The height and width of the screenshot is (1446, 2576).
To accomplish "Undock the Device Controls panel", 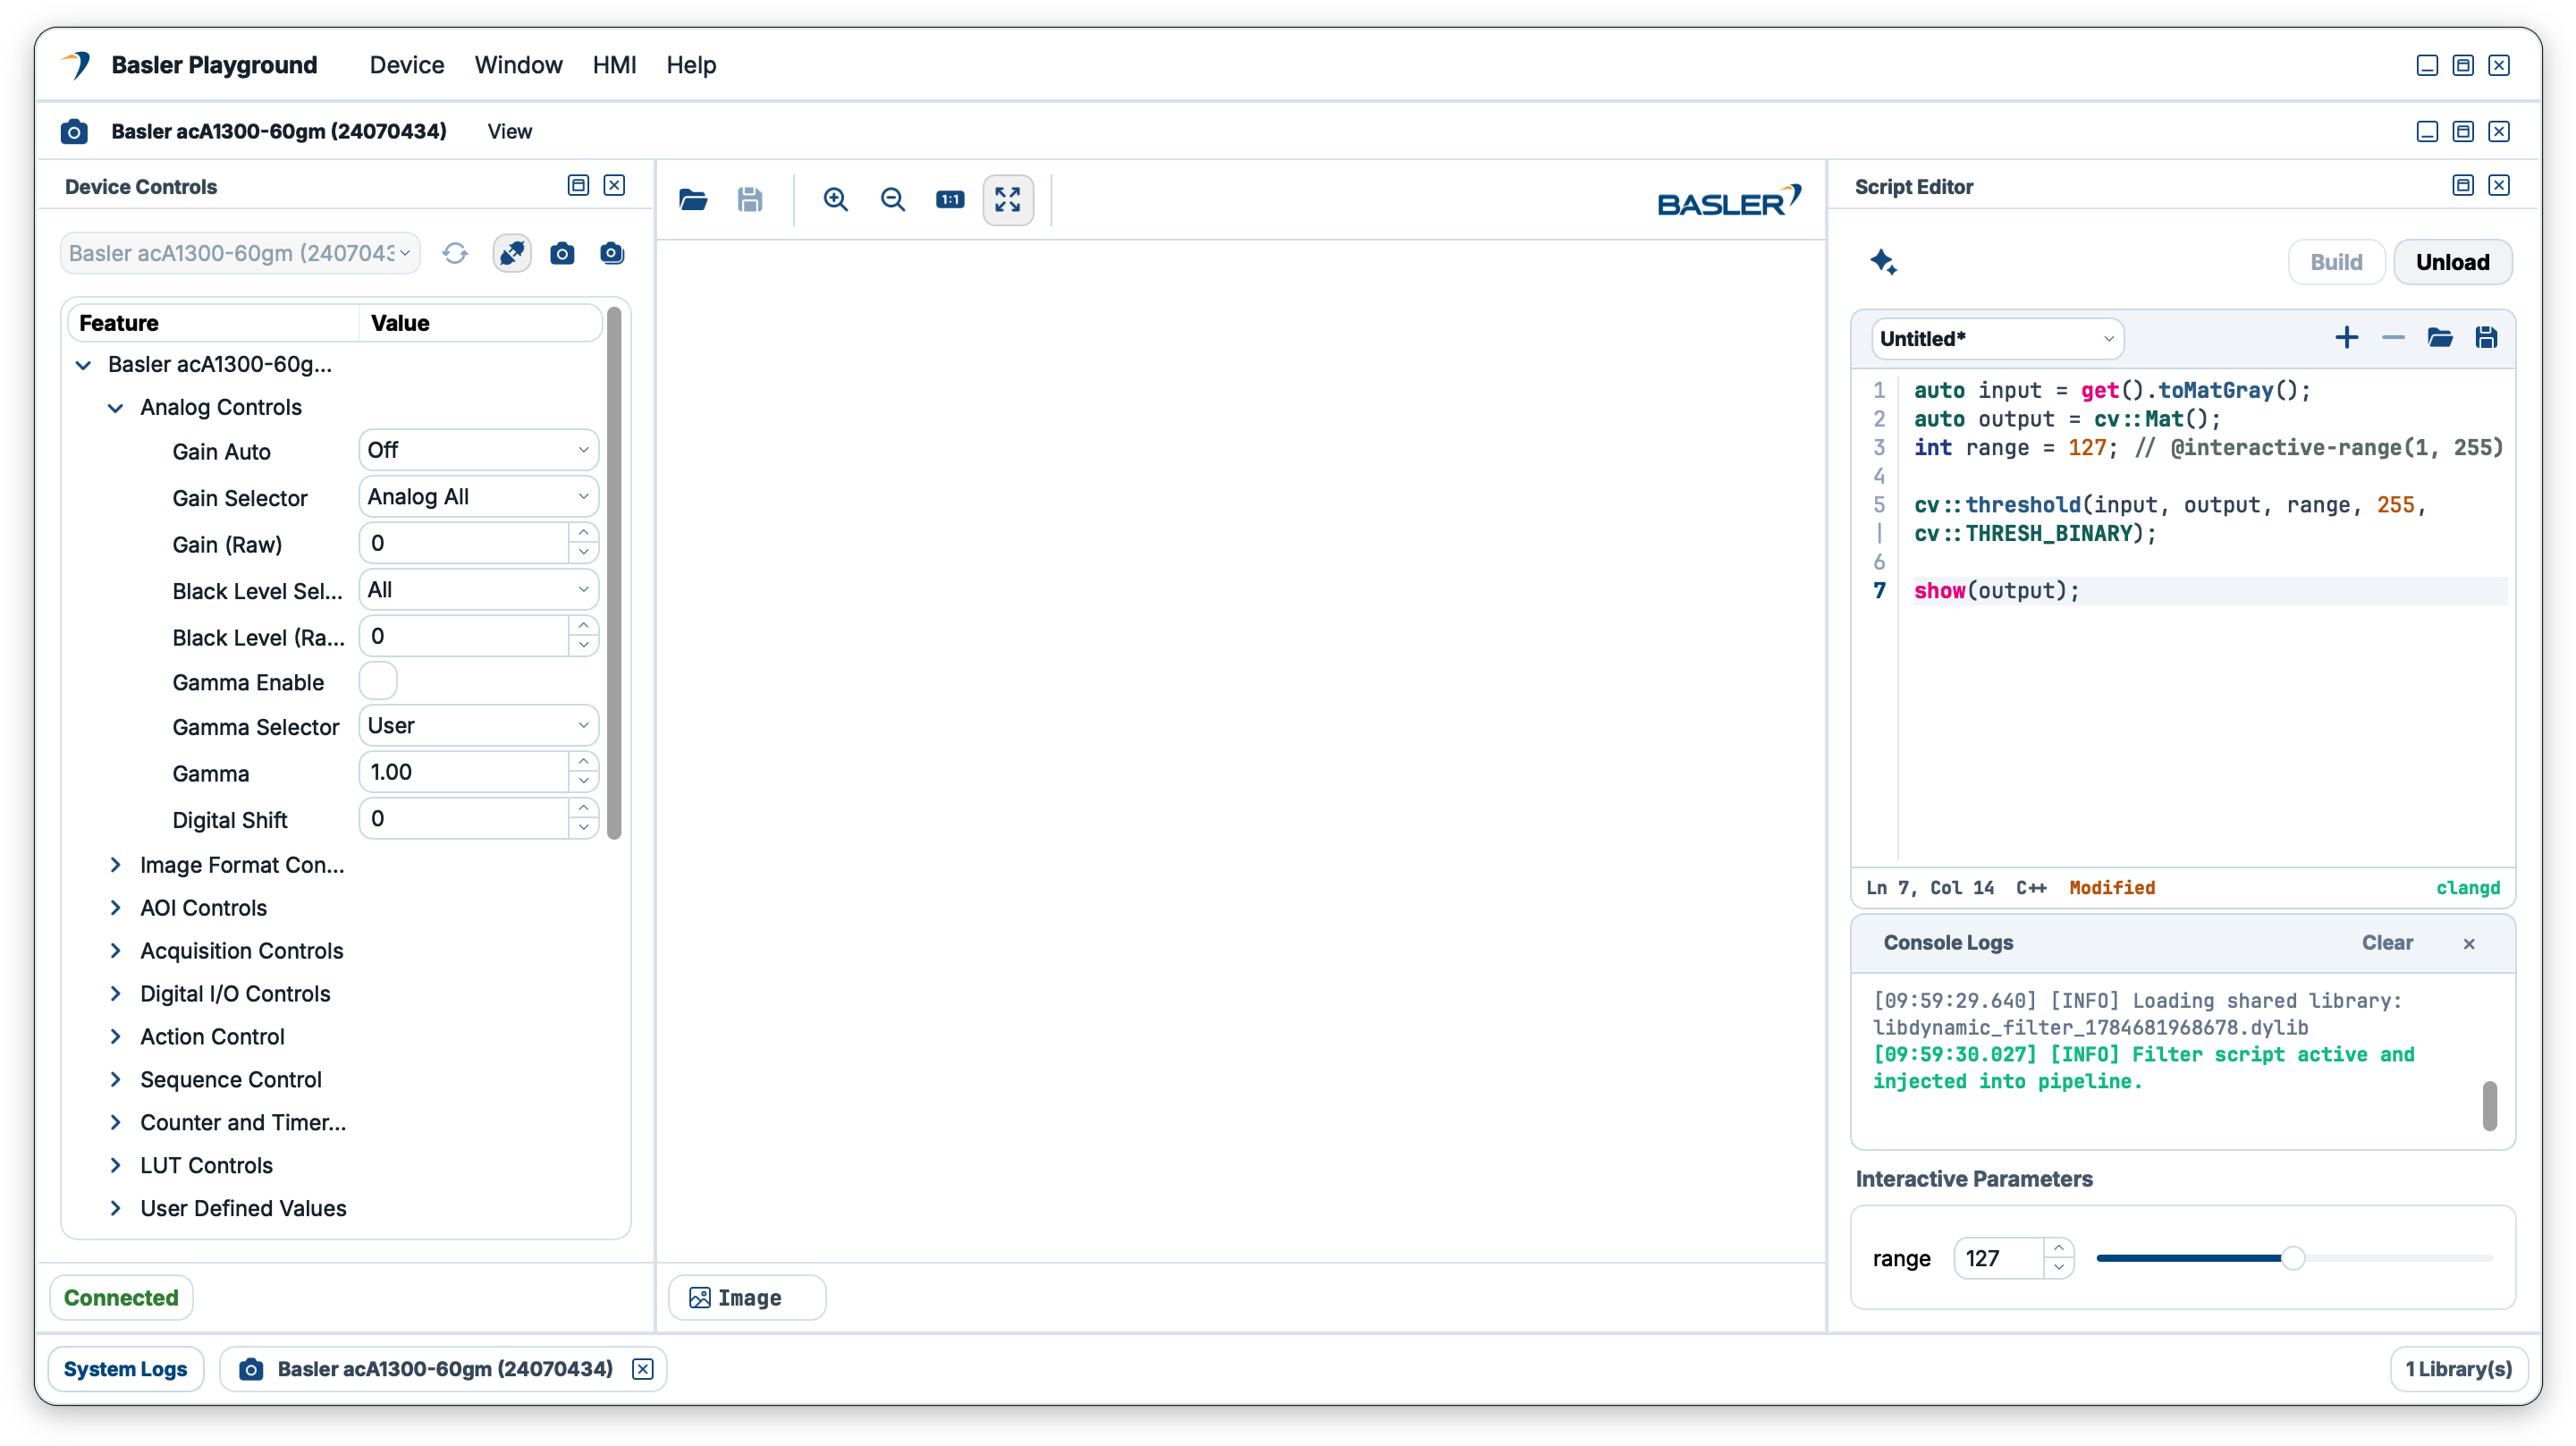I will pyautogui.click(x=578, y=185).
